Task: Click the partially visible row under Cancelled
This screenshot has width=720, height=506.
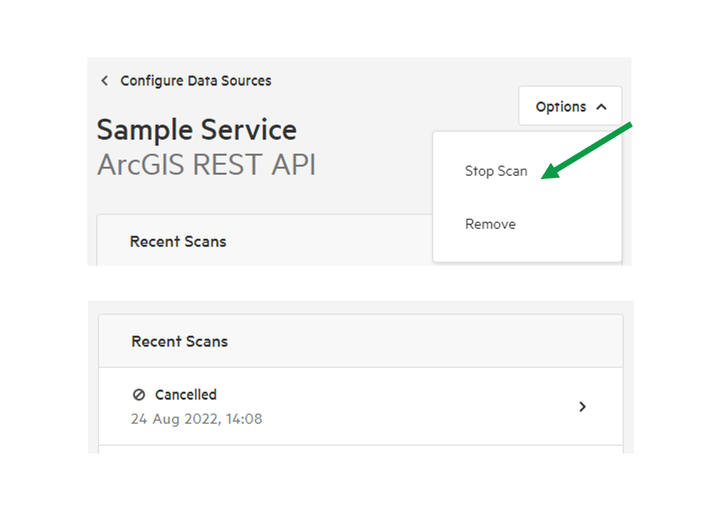Action: 361,449
